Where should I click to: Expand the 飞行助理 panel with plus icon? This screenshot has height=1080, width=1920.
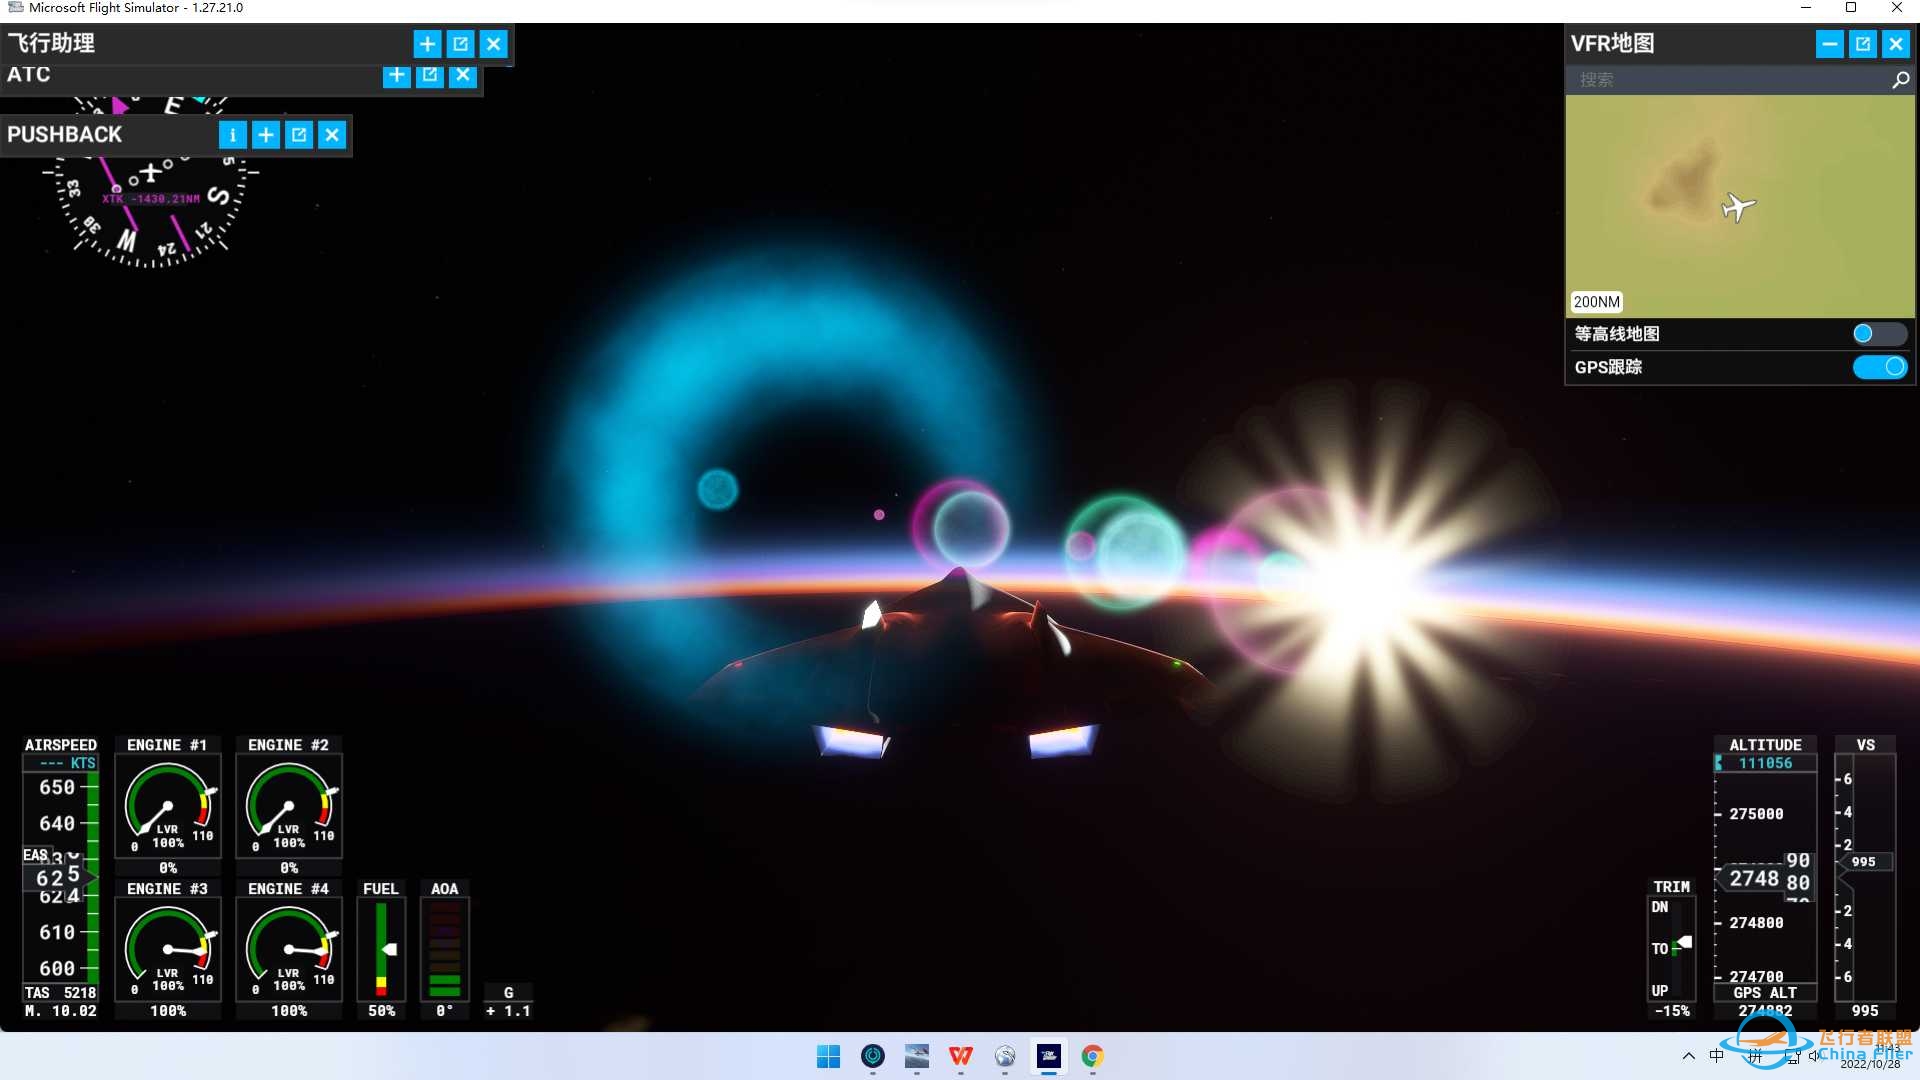point(427,44)
